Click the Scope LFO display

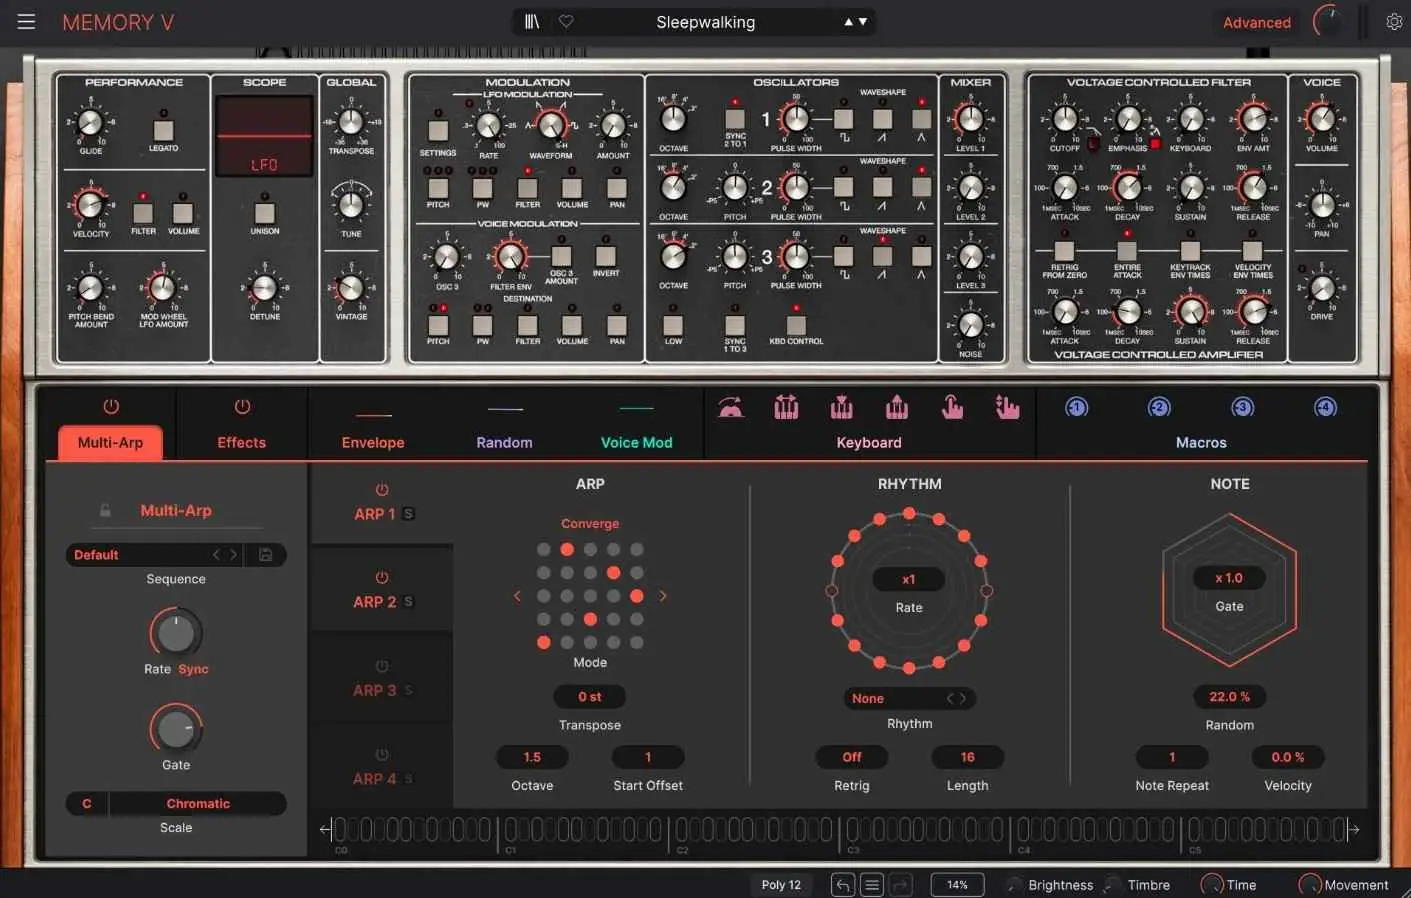pos(264,136)
